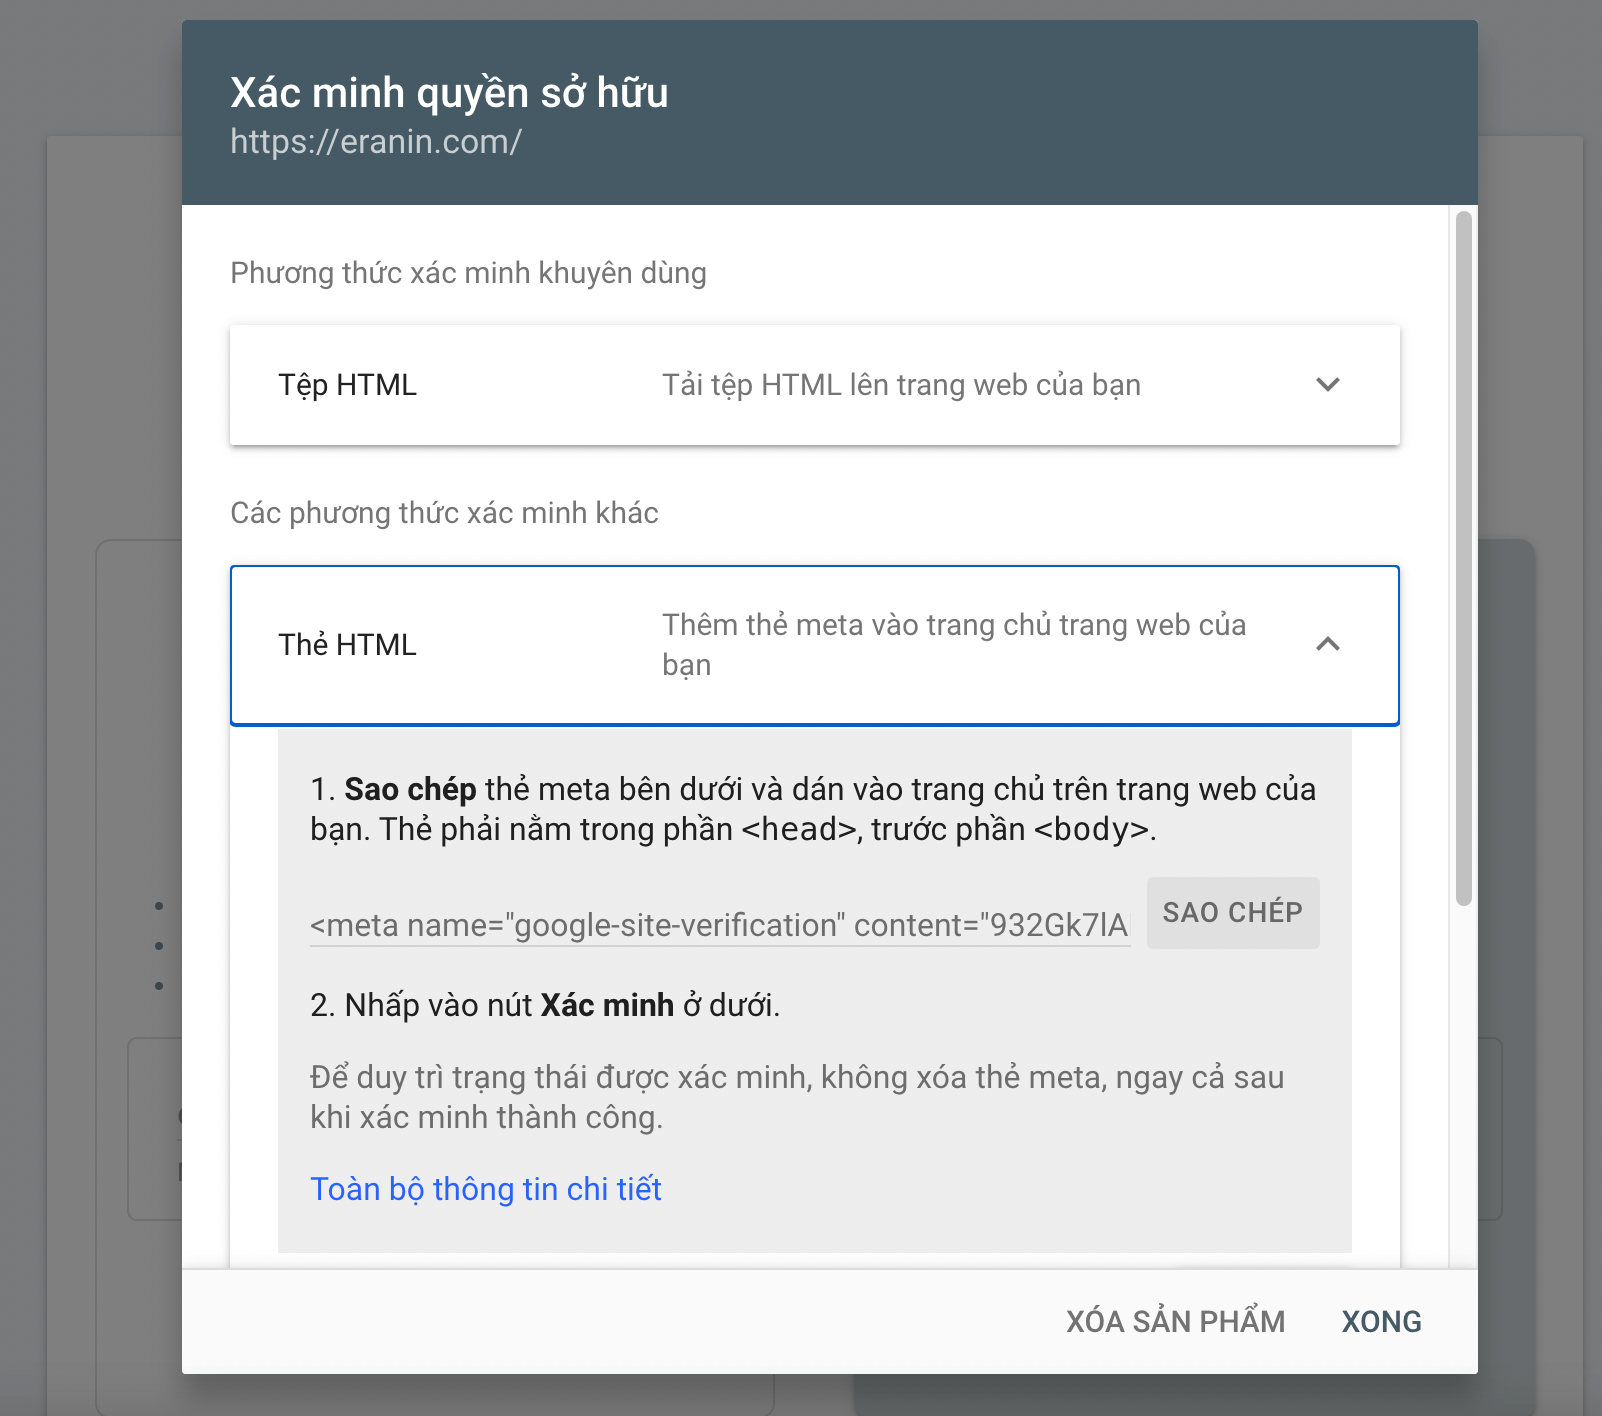1602x1416 pixels.
Task: Click Phương thức xác minh khuyên dùng label
Action: click(468, 273)
